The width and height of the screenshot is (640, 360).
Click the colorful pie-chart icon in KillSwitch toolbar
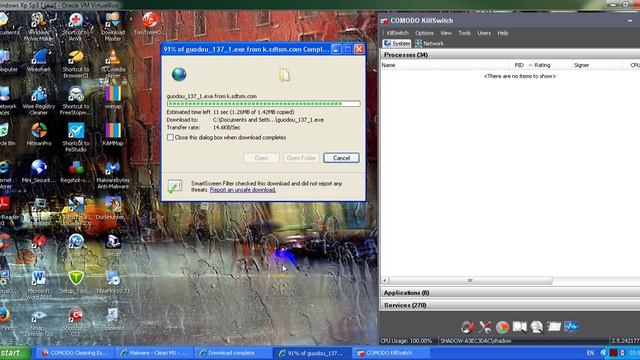coord(502,327)
